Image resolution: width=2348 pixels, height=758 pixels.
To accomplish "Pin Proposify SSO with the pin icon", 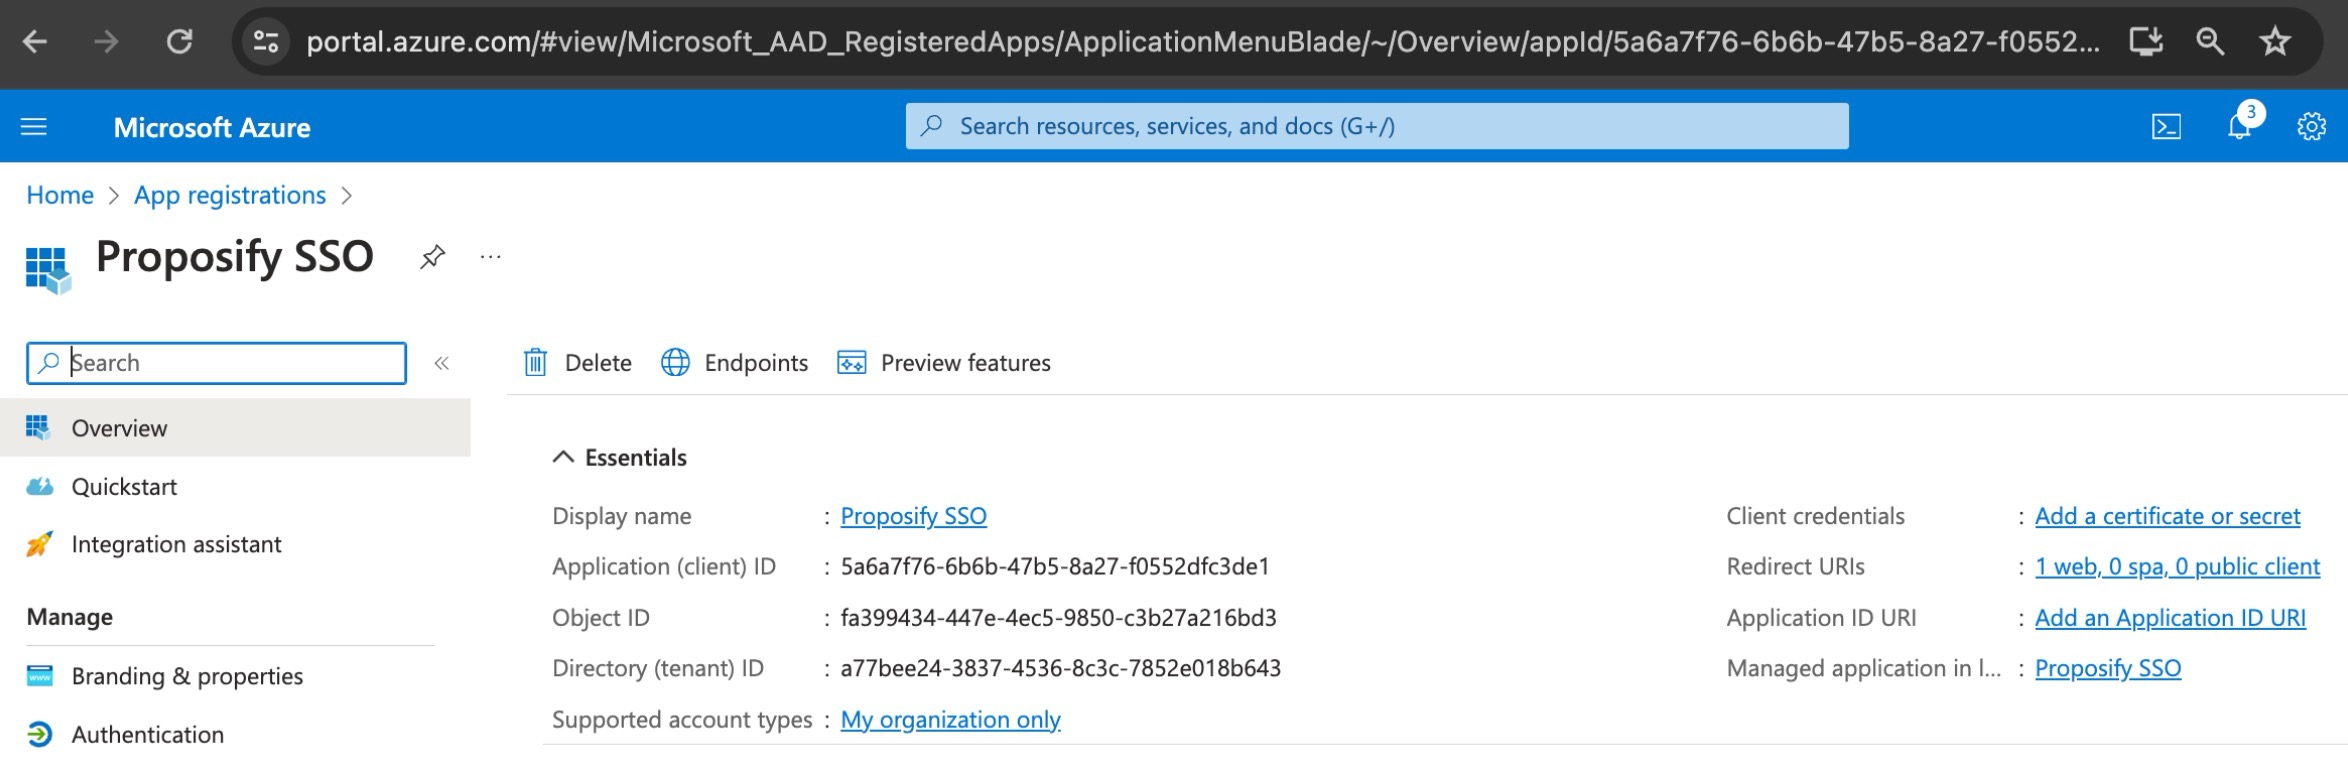I will (432, 257).
